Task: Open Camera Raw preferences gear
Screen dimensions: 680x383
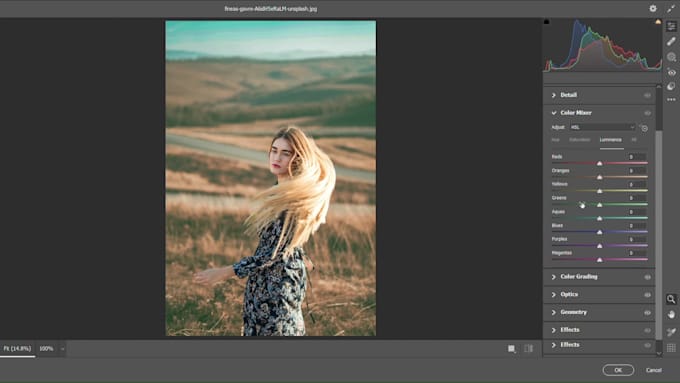Action: pos(653,8)
